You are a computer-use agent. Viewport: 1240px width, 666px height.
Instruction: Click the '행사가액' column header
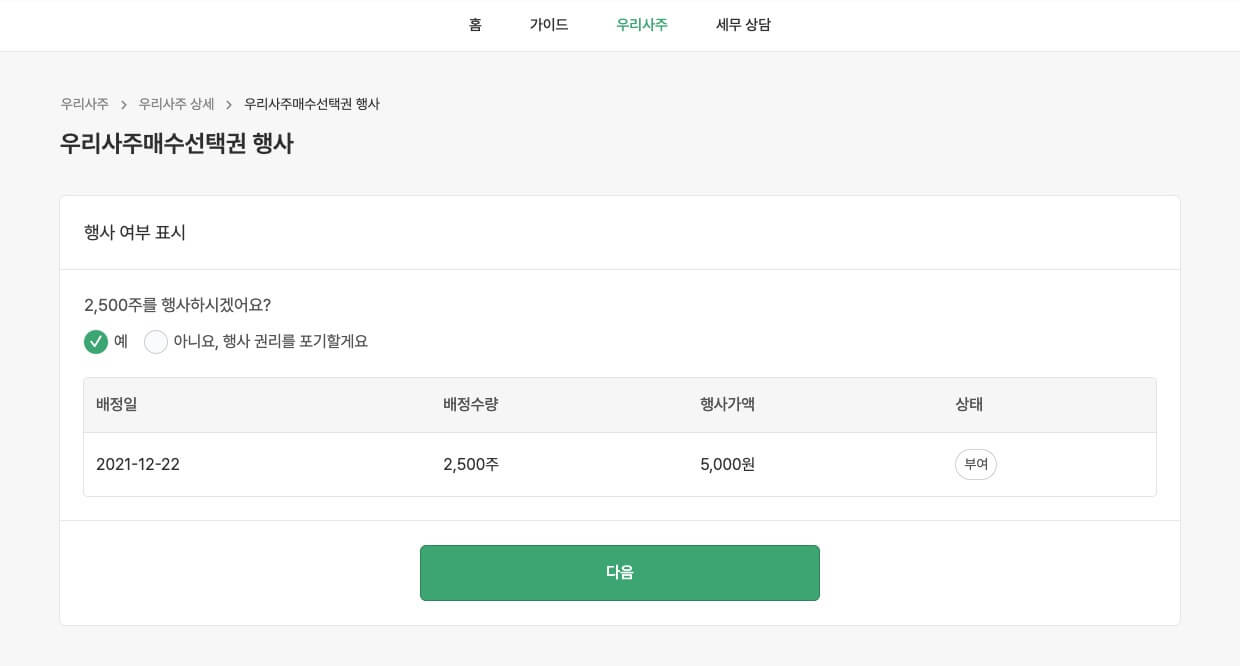[x=727, y=405]
